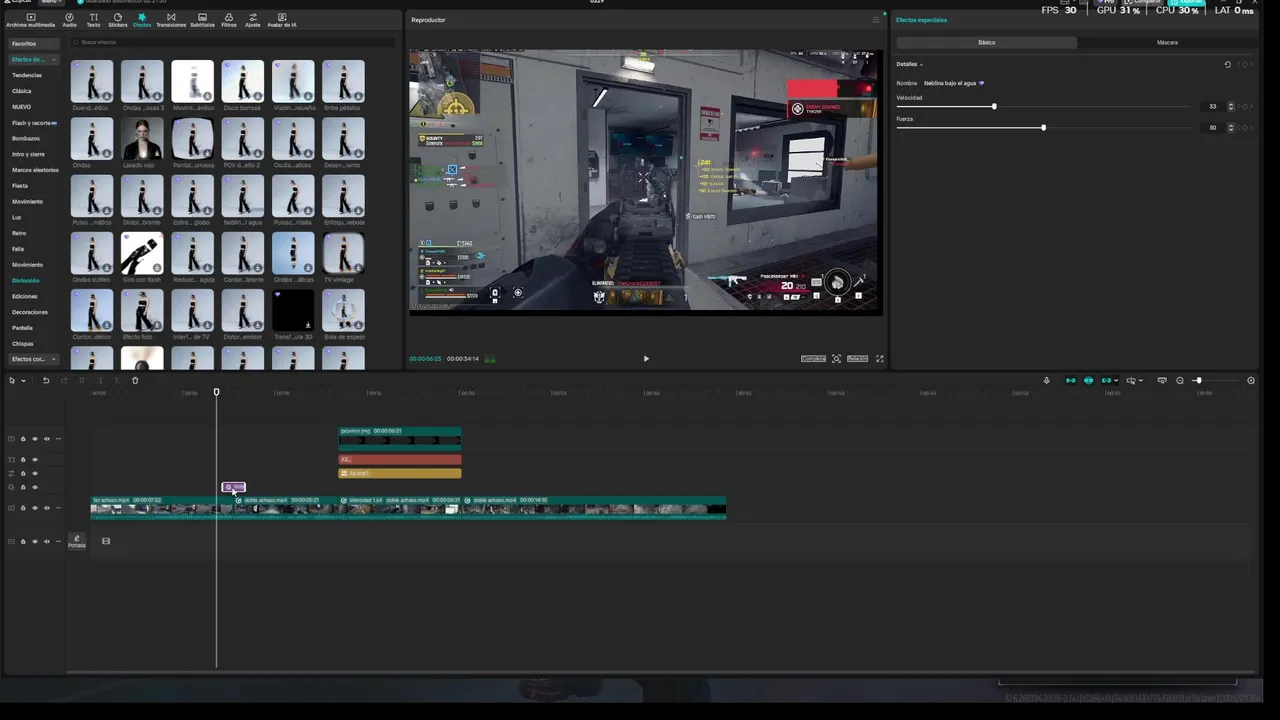Open the Filtros tab icon

(229, 17)
